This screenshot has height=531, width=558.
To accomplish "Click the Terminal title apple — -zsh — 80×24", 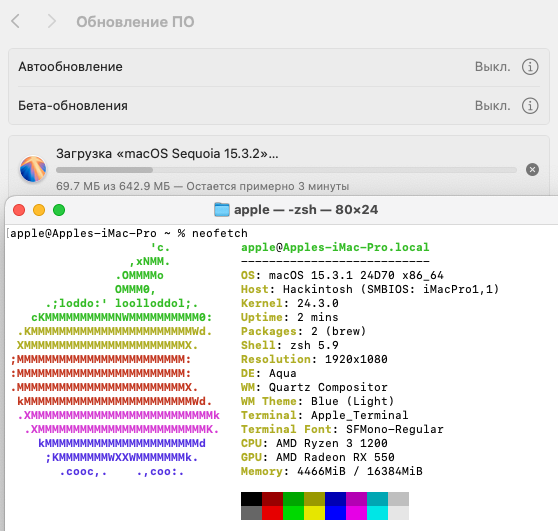I will (306, 210).
